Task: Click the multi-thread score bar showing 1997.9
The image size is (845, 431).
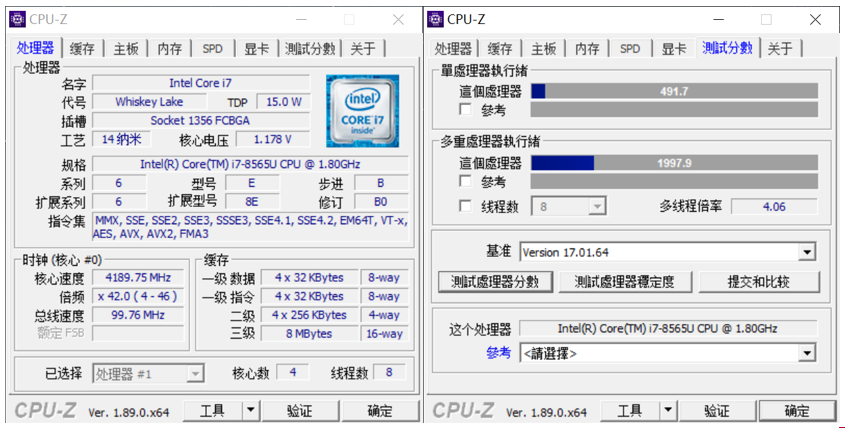Action: [x=674, y=163]
